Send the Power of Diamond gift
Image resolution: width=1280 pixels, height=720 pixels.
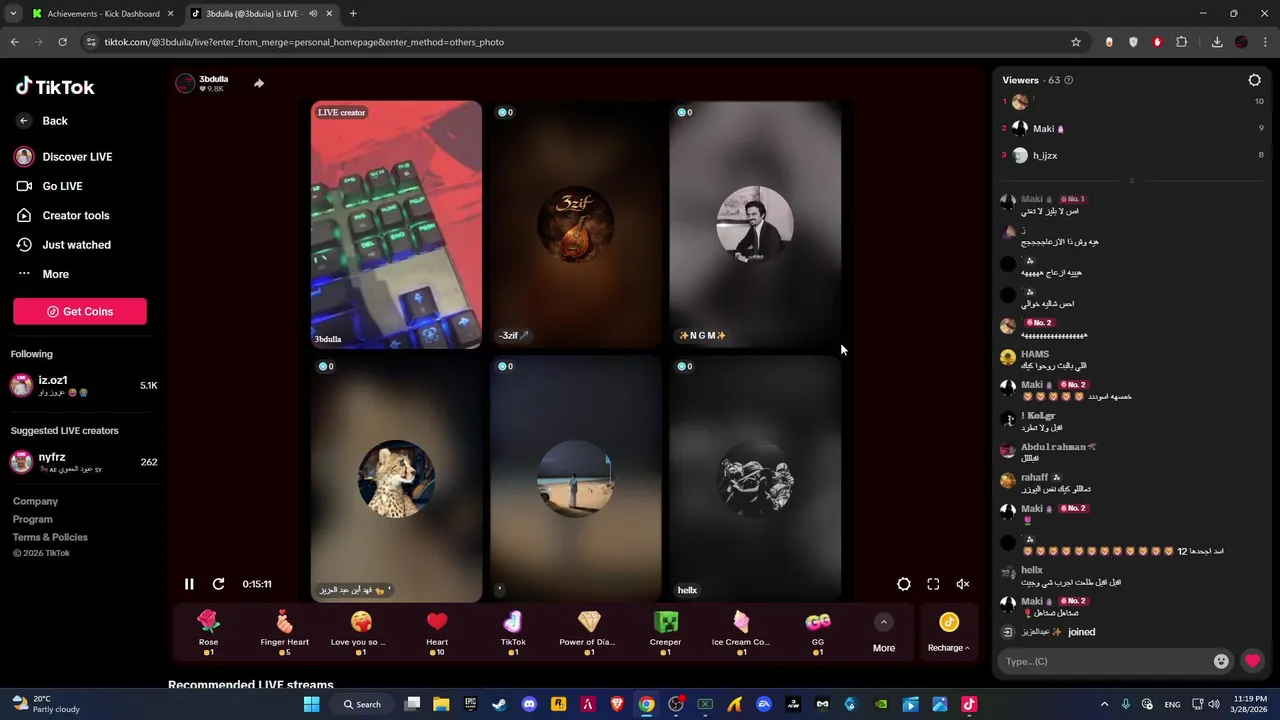589,633
